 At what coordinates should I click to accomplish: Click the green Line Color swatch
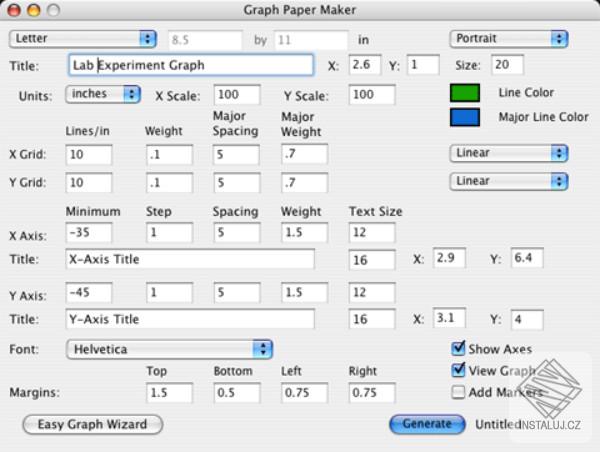(465, 93)
